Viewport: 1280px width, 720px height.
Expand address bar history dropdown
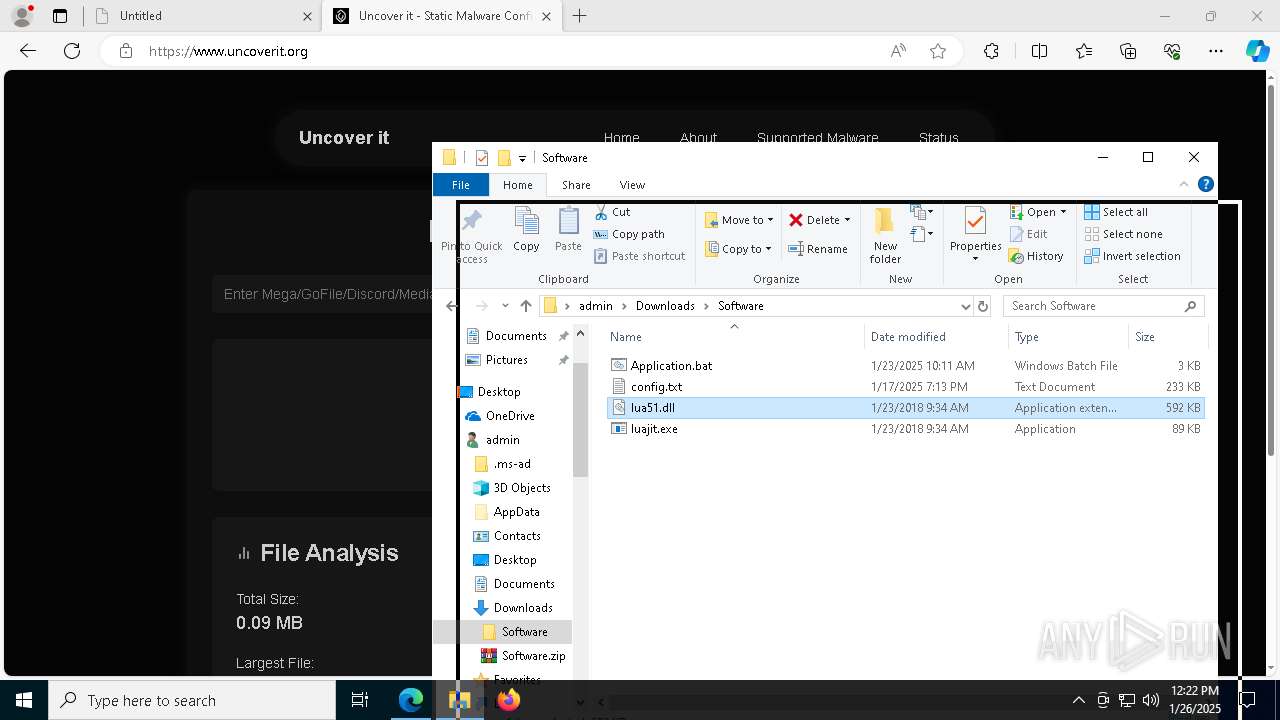(x=965, y=306)
